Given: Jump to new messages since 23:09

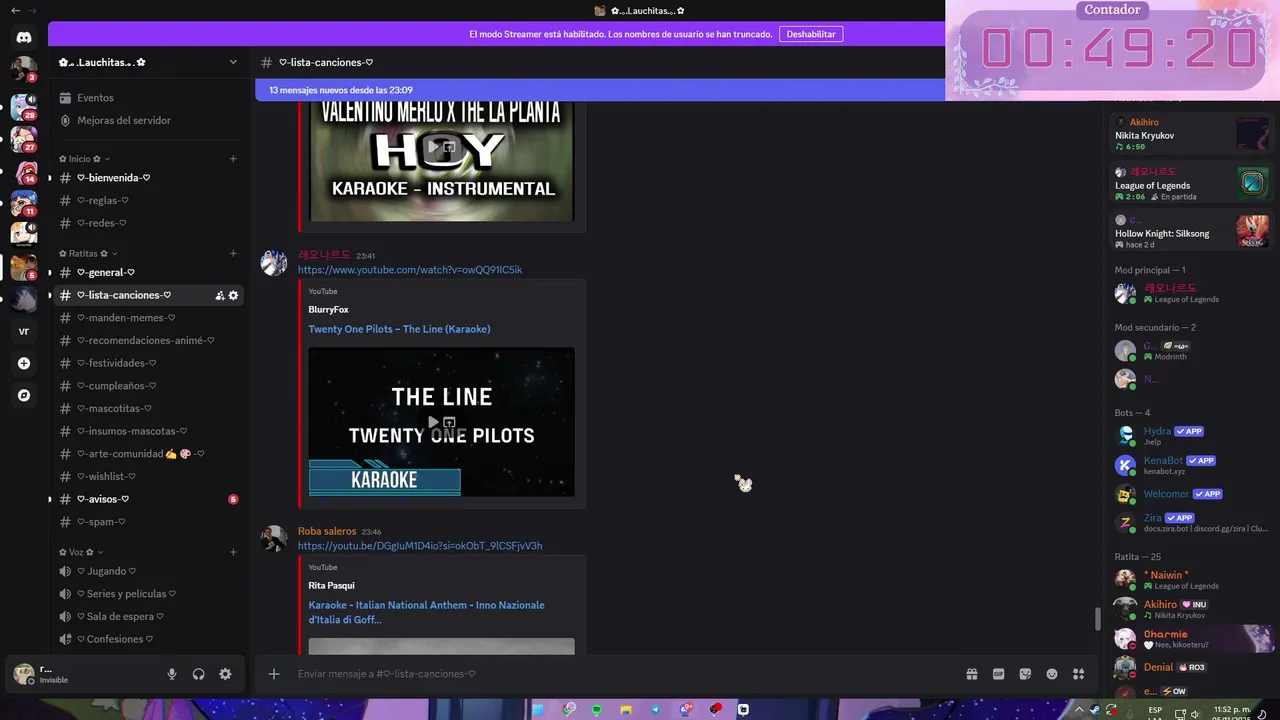Looking at the screenshot, I should click(x=600, y=90).
